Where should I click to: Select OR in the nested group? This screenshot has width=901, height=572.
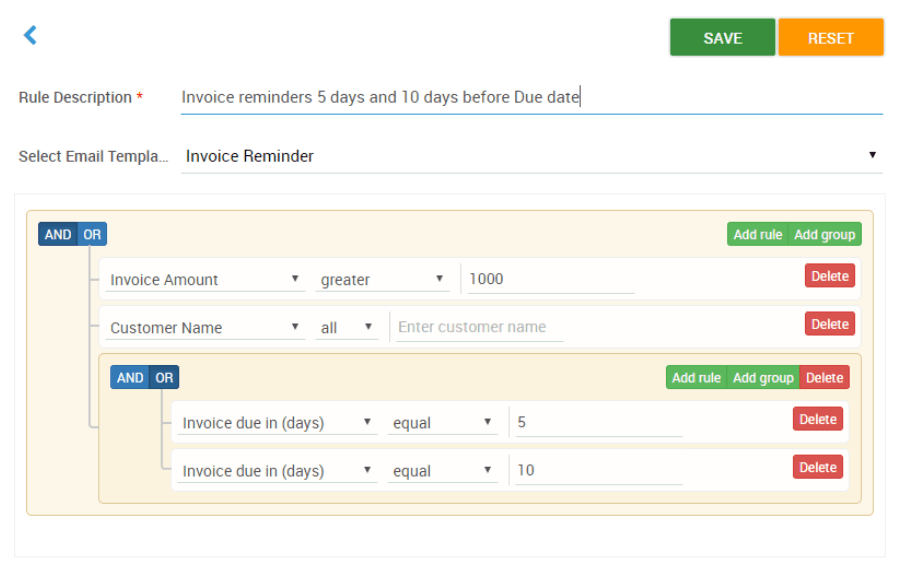[x=164, y=378]
